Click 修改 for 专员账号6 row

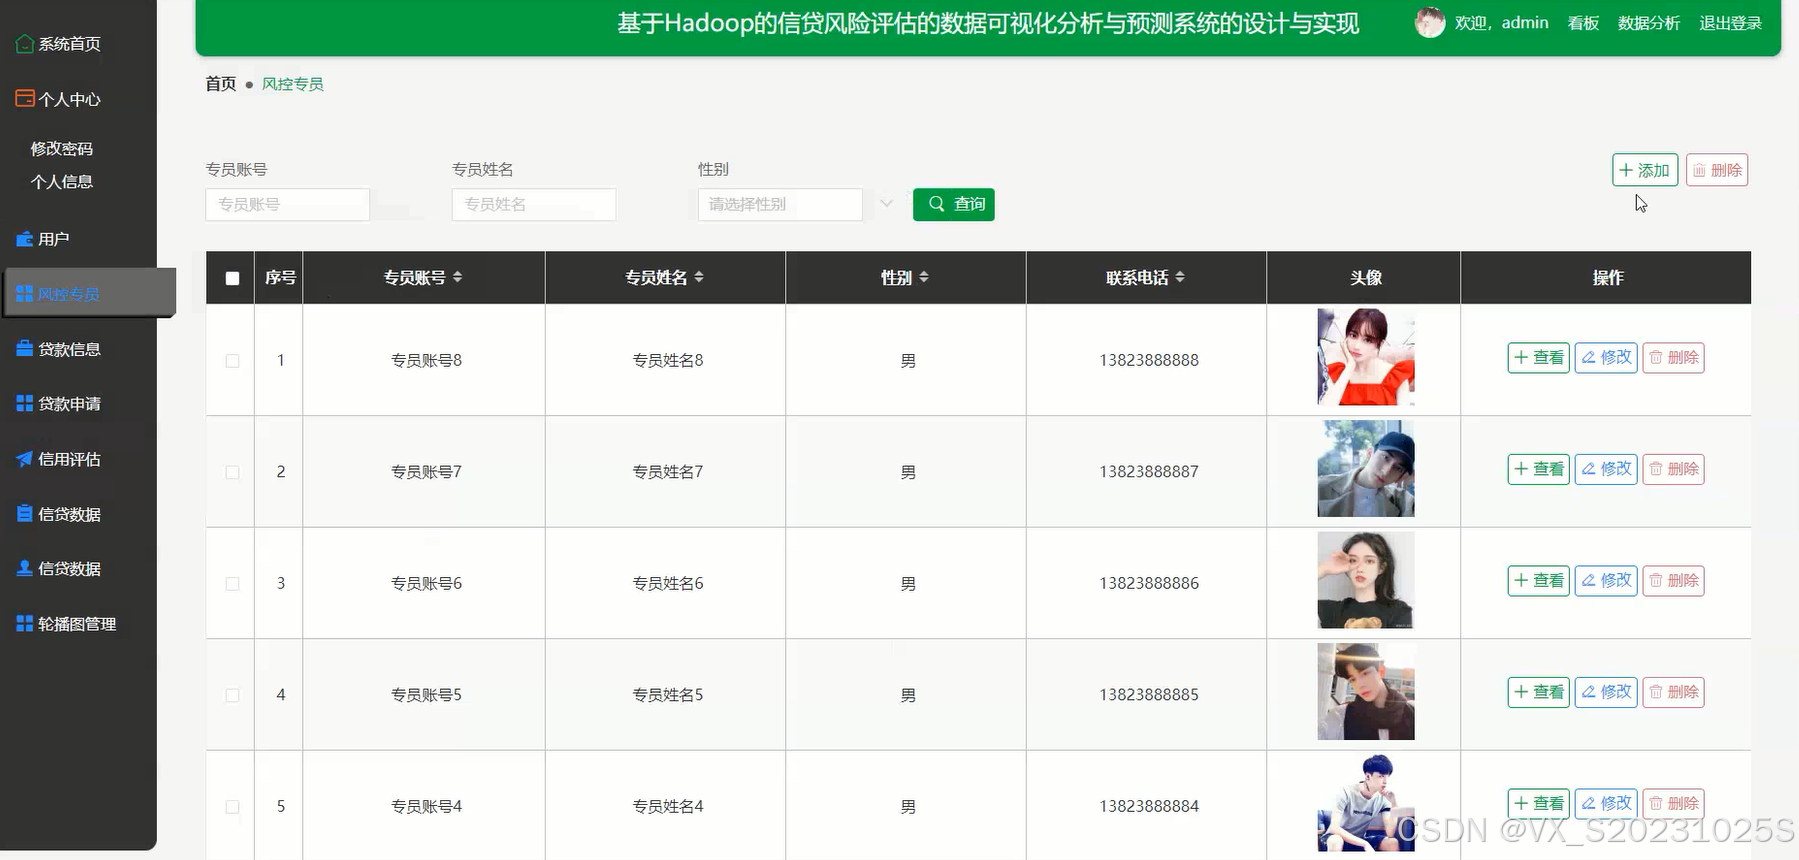(x=1606, y=580)
